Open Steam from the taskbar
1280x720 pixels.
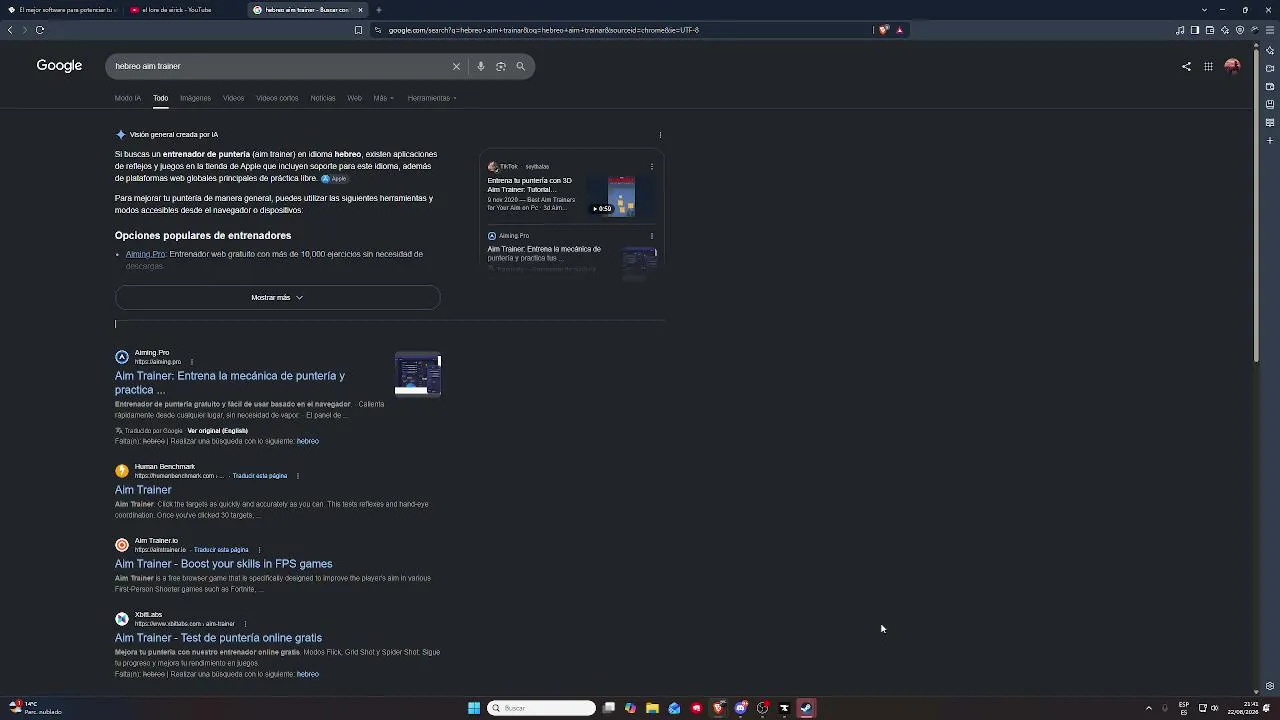[806, 708]
